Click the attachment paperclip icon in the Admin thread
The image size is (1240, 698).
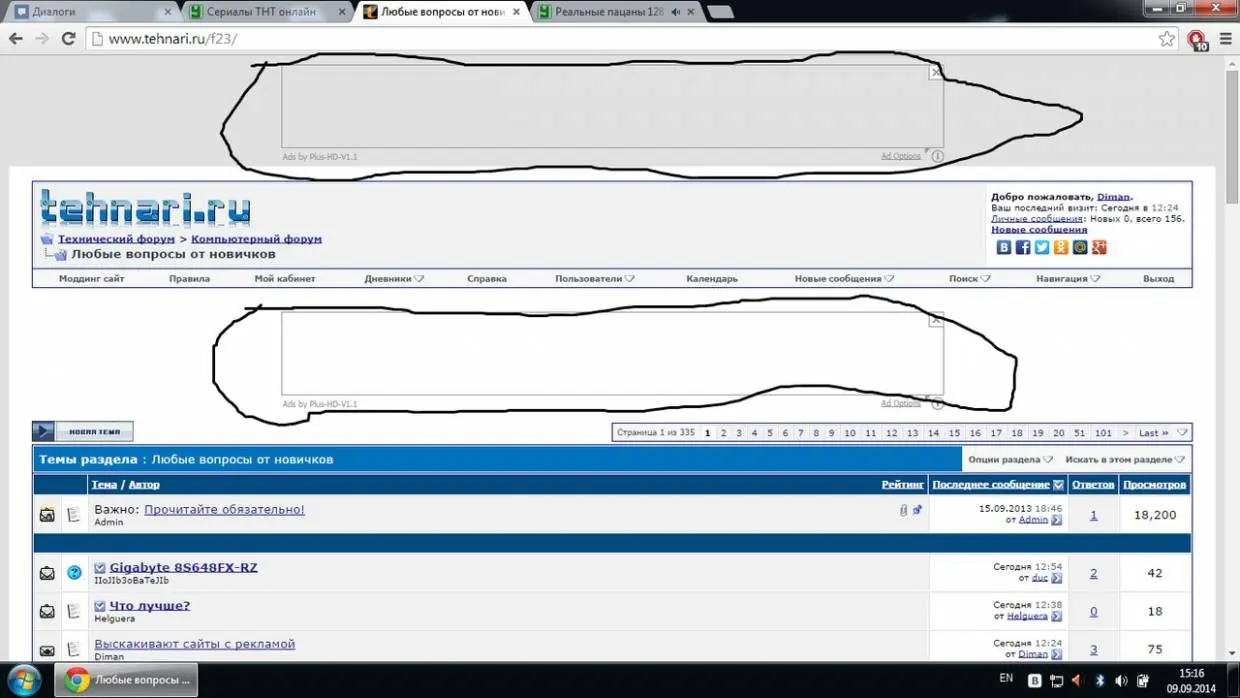(903, 510)
